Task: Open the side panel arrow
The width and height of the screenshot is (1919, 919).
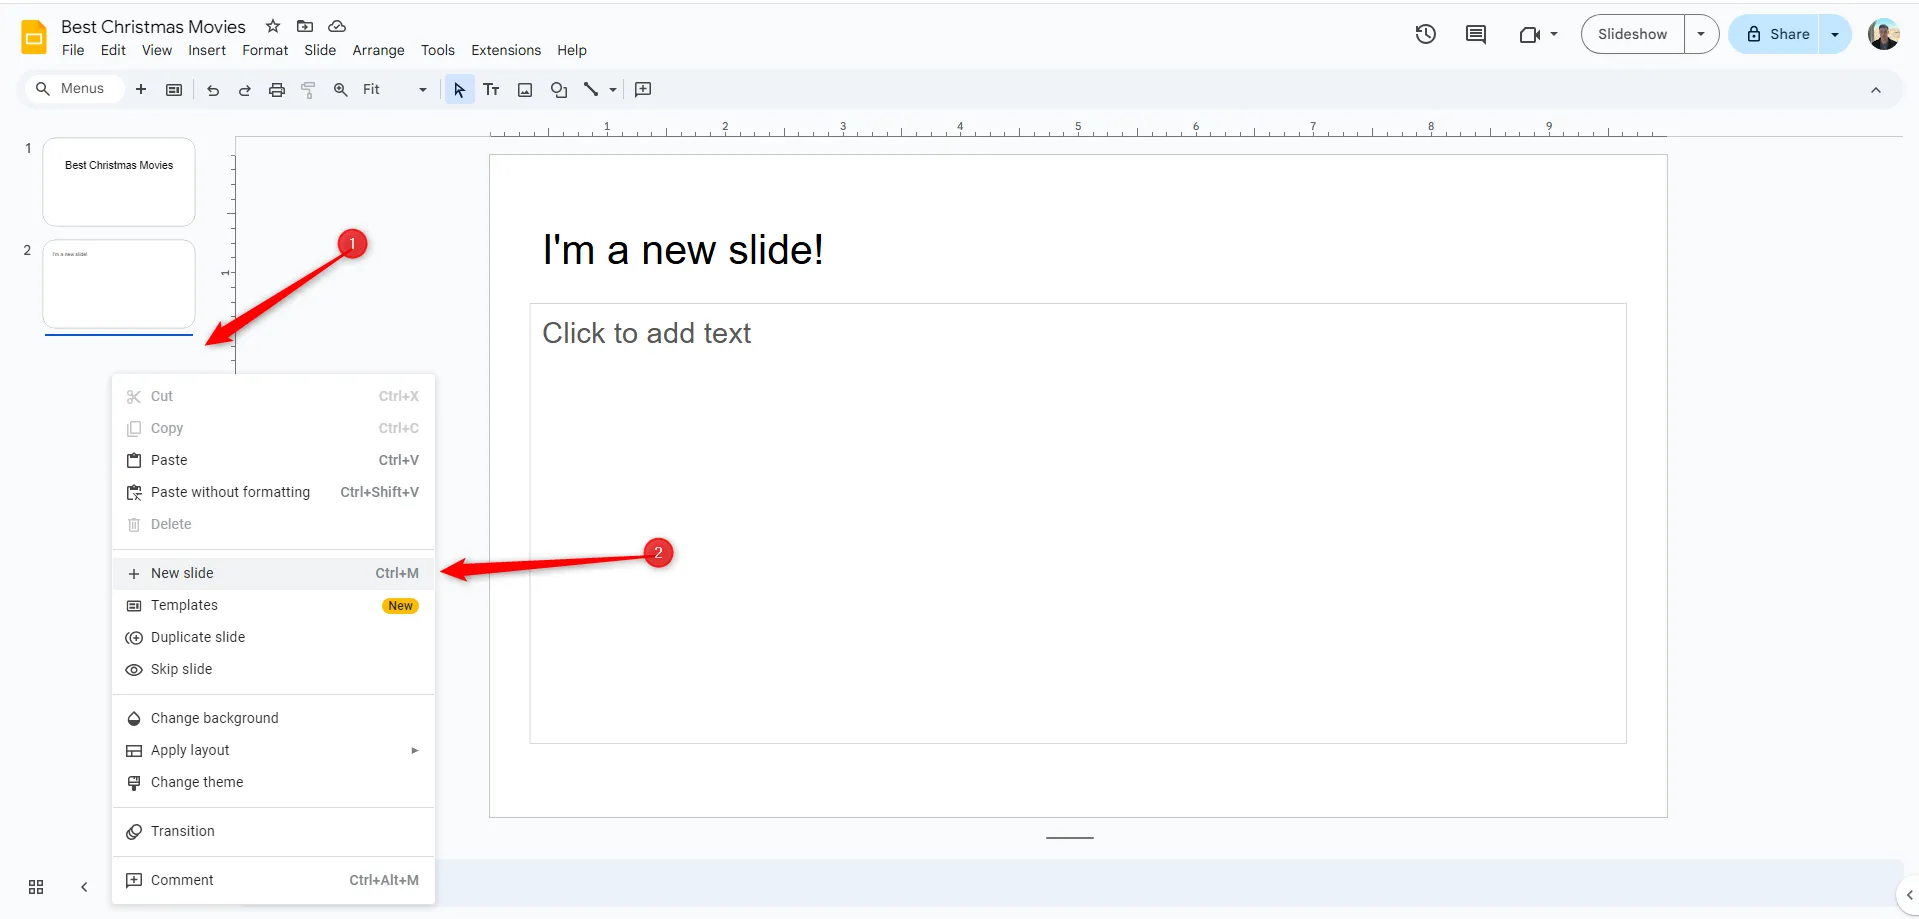Action: pyautogui.click(x=1909, y=895)
